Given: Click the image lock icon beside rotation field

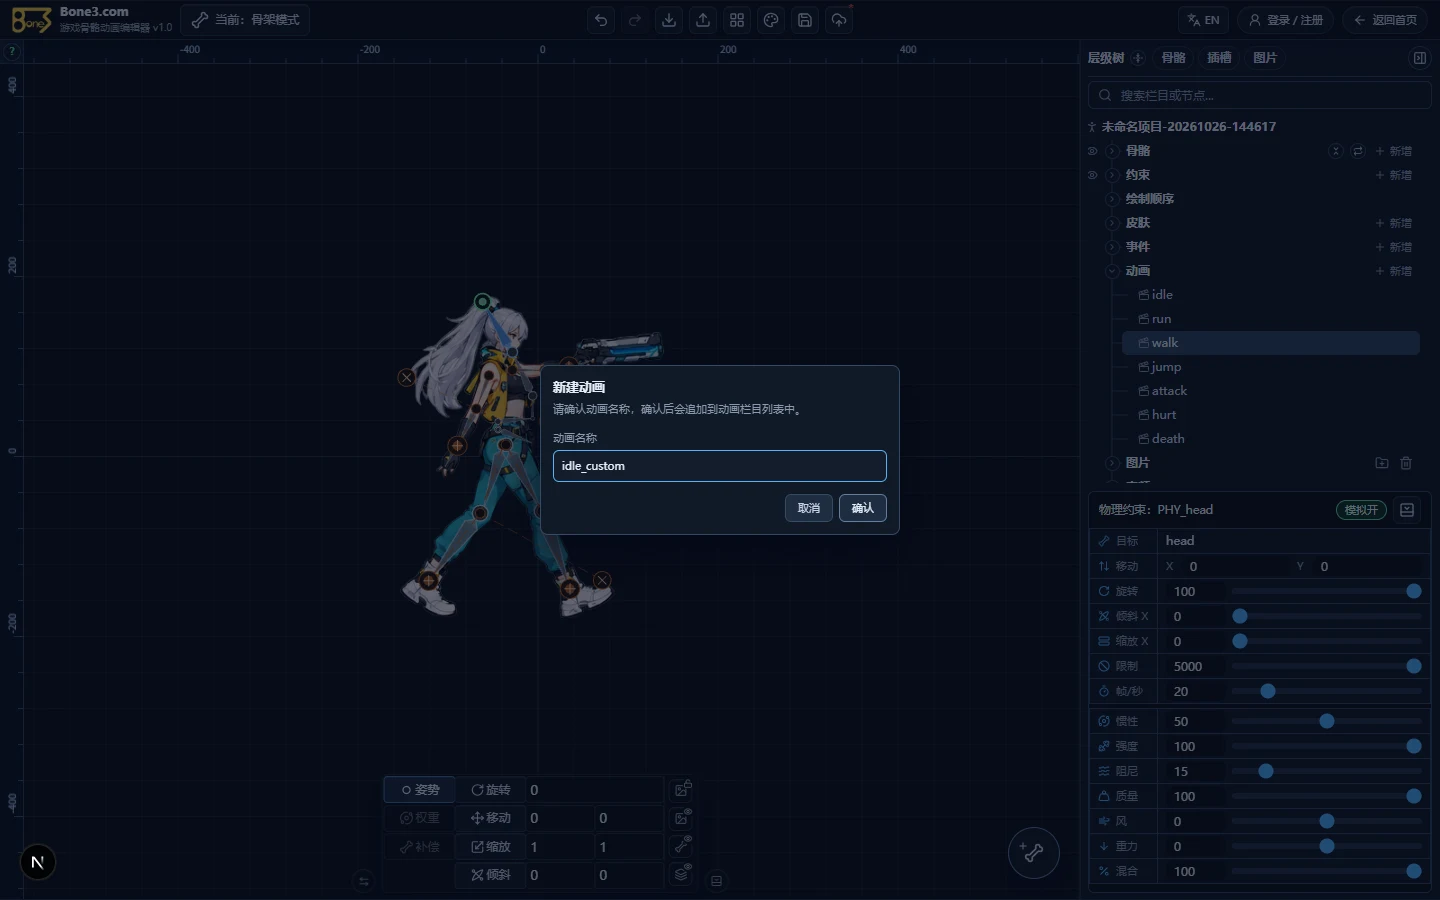Looking at the screenshot, I should point(682,790).
